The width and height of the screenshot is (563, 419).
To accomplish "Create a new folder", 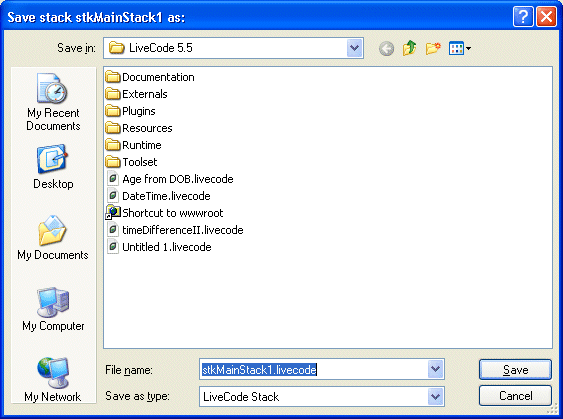I will click(x=433, y=48).
